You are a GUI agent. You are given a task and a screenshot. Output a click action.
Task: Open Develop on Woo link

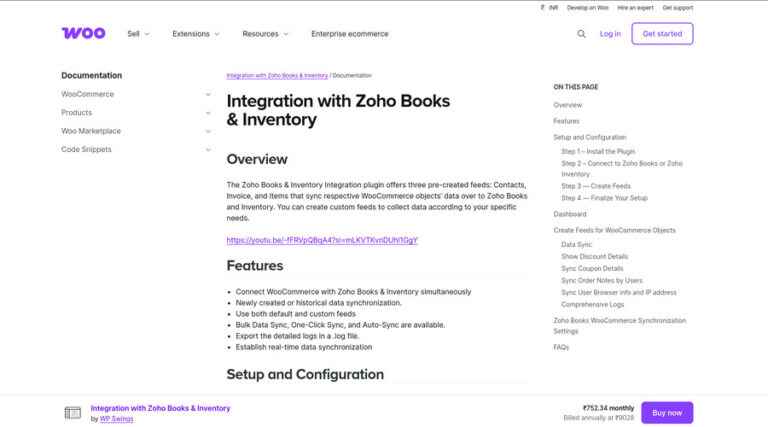pos(588,8)
